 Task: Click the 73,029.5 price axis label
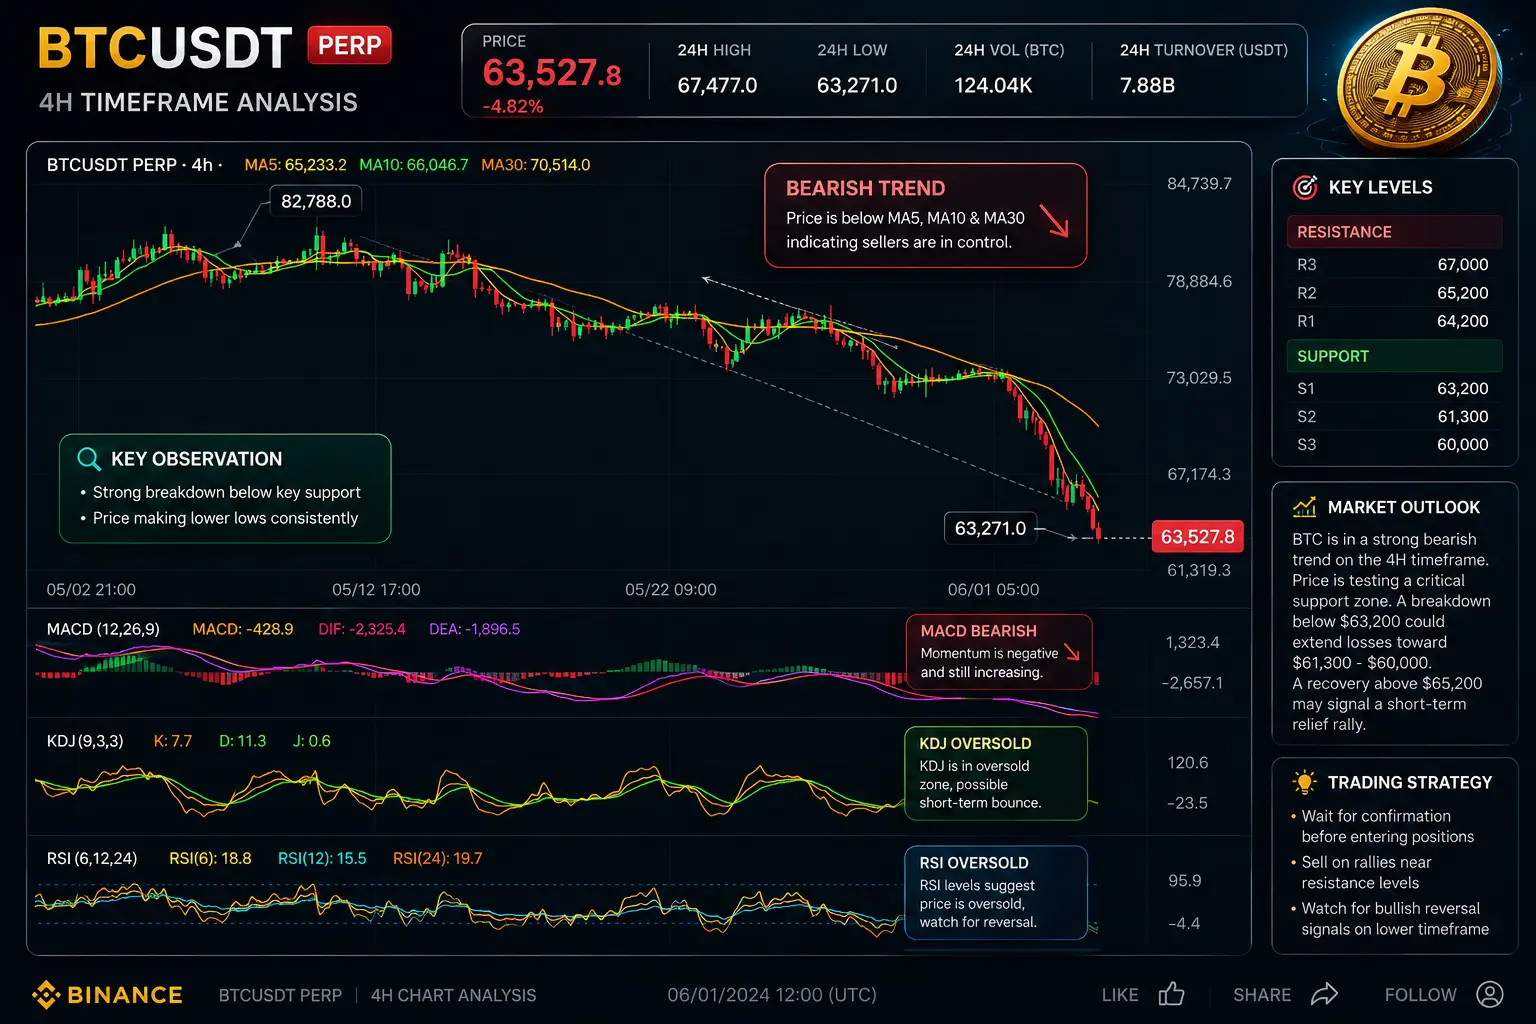pyautogui.click(x=1199, y=378)
